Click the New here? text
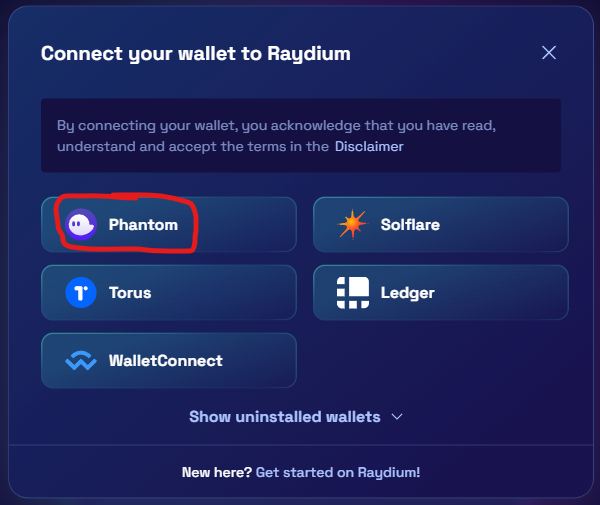This screenshot has width=600, height=505. pos(217,472)
